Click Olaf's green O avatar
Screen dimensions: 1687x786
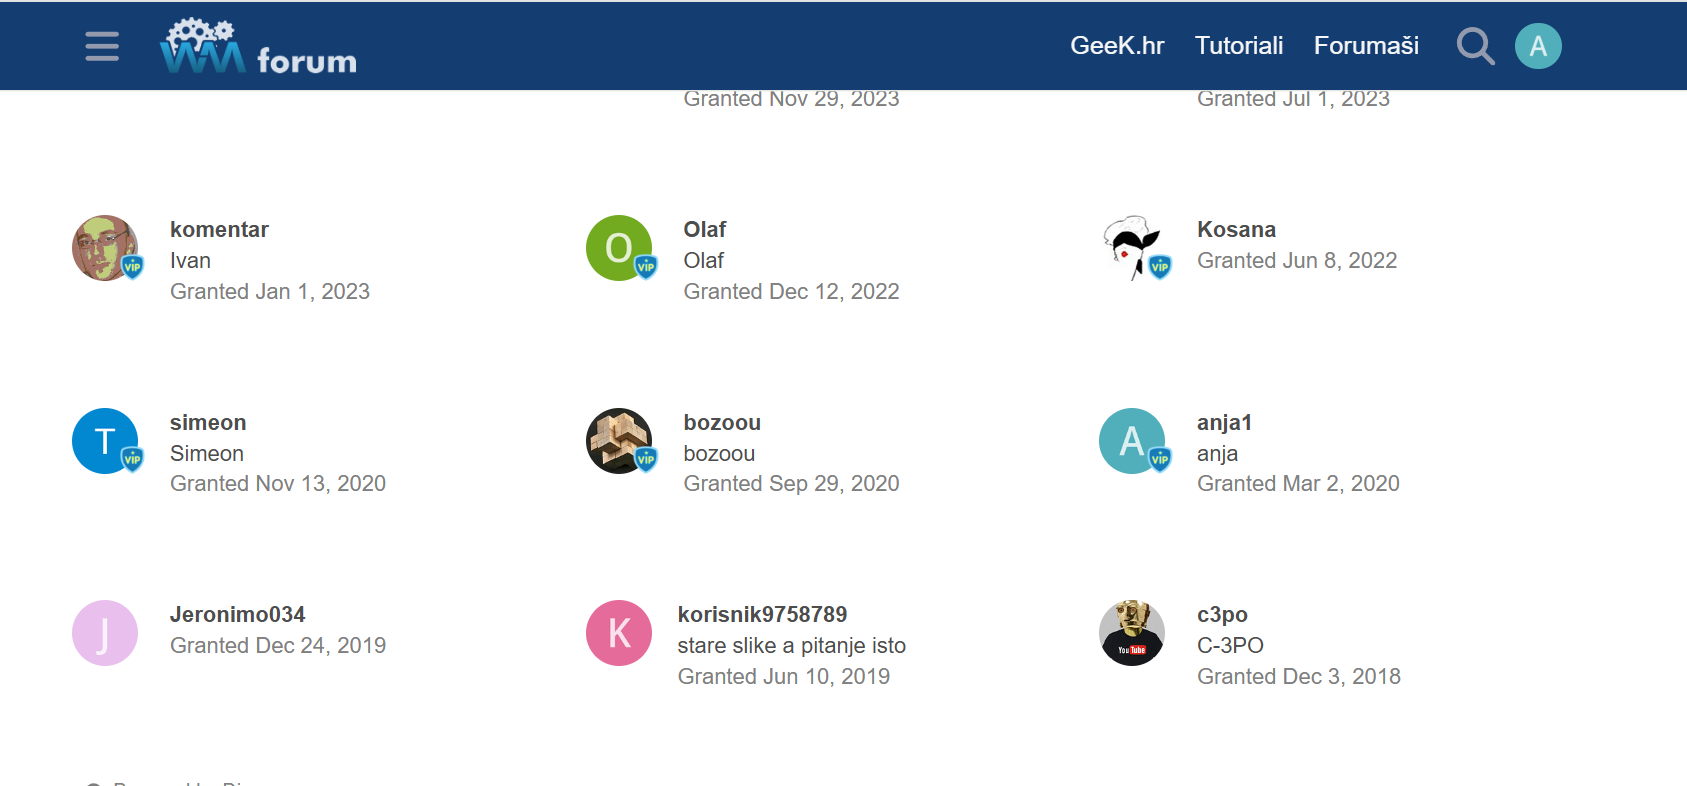click(619, 248)
